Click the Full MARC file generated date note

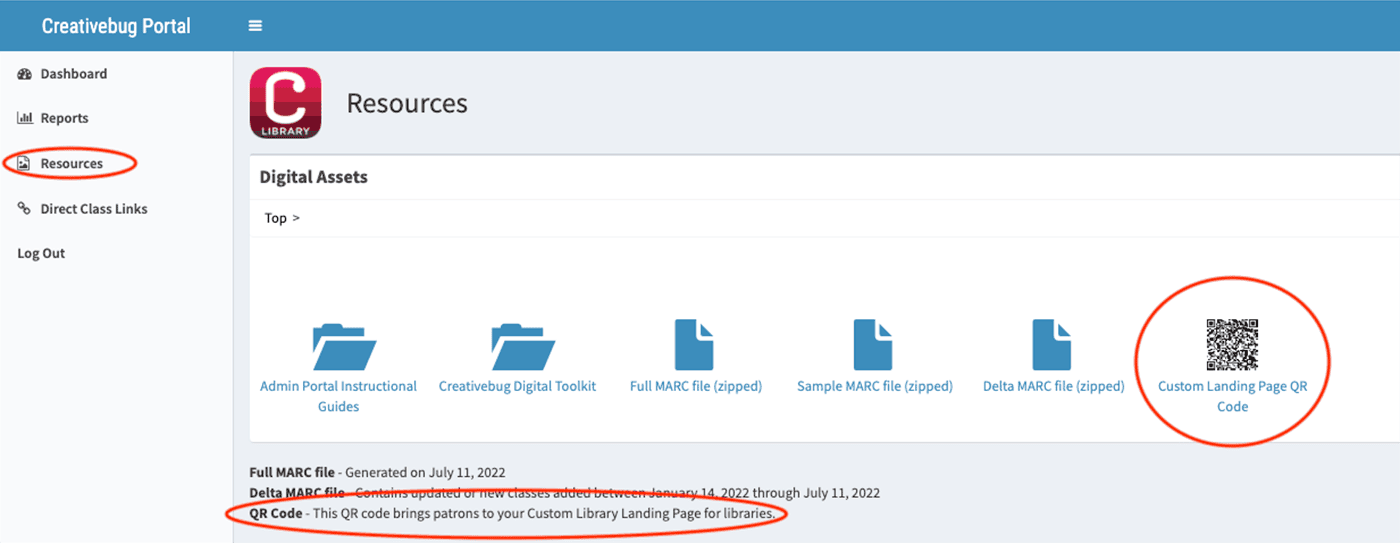click(377, 472)
